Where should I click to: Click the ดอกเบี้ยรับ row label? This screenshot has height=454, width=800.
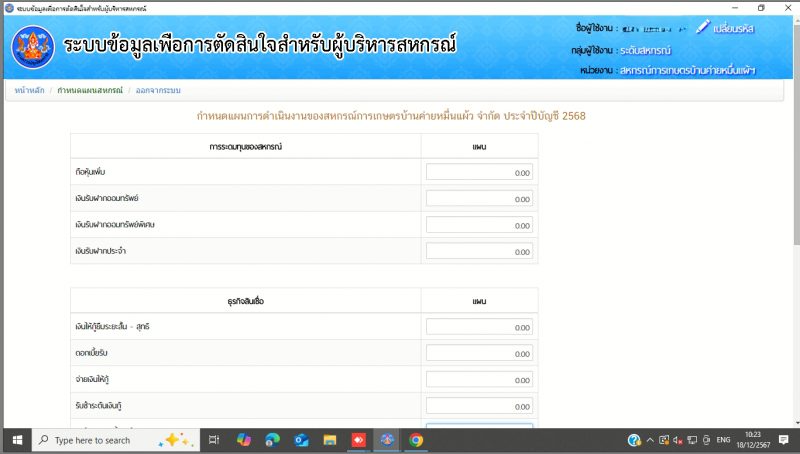click(91, 353)
